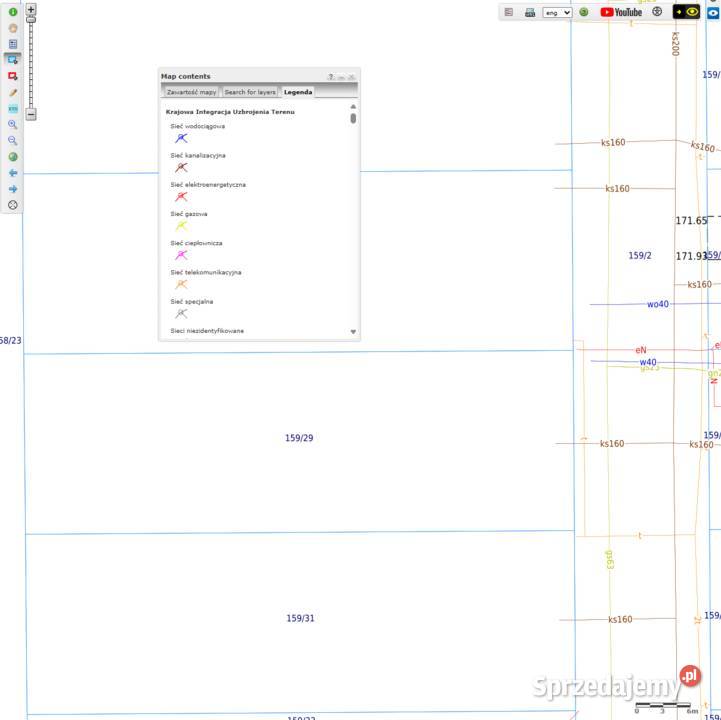This screenshot has height=720, width=721.
Task: Toggle the high-contrast yellow eye mode
Action: pos(686,12)
